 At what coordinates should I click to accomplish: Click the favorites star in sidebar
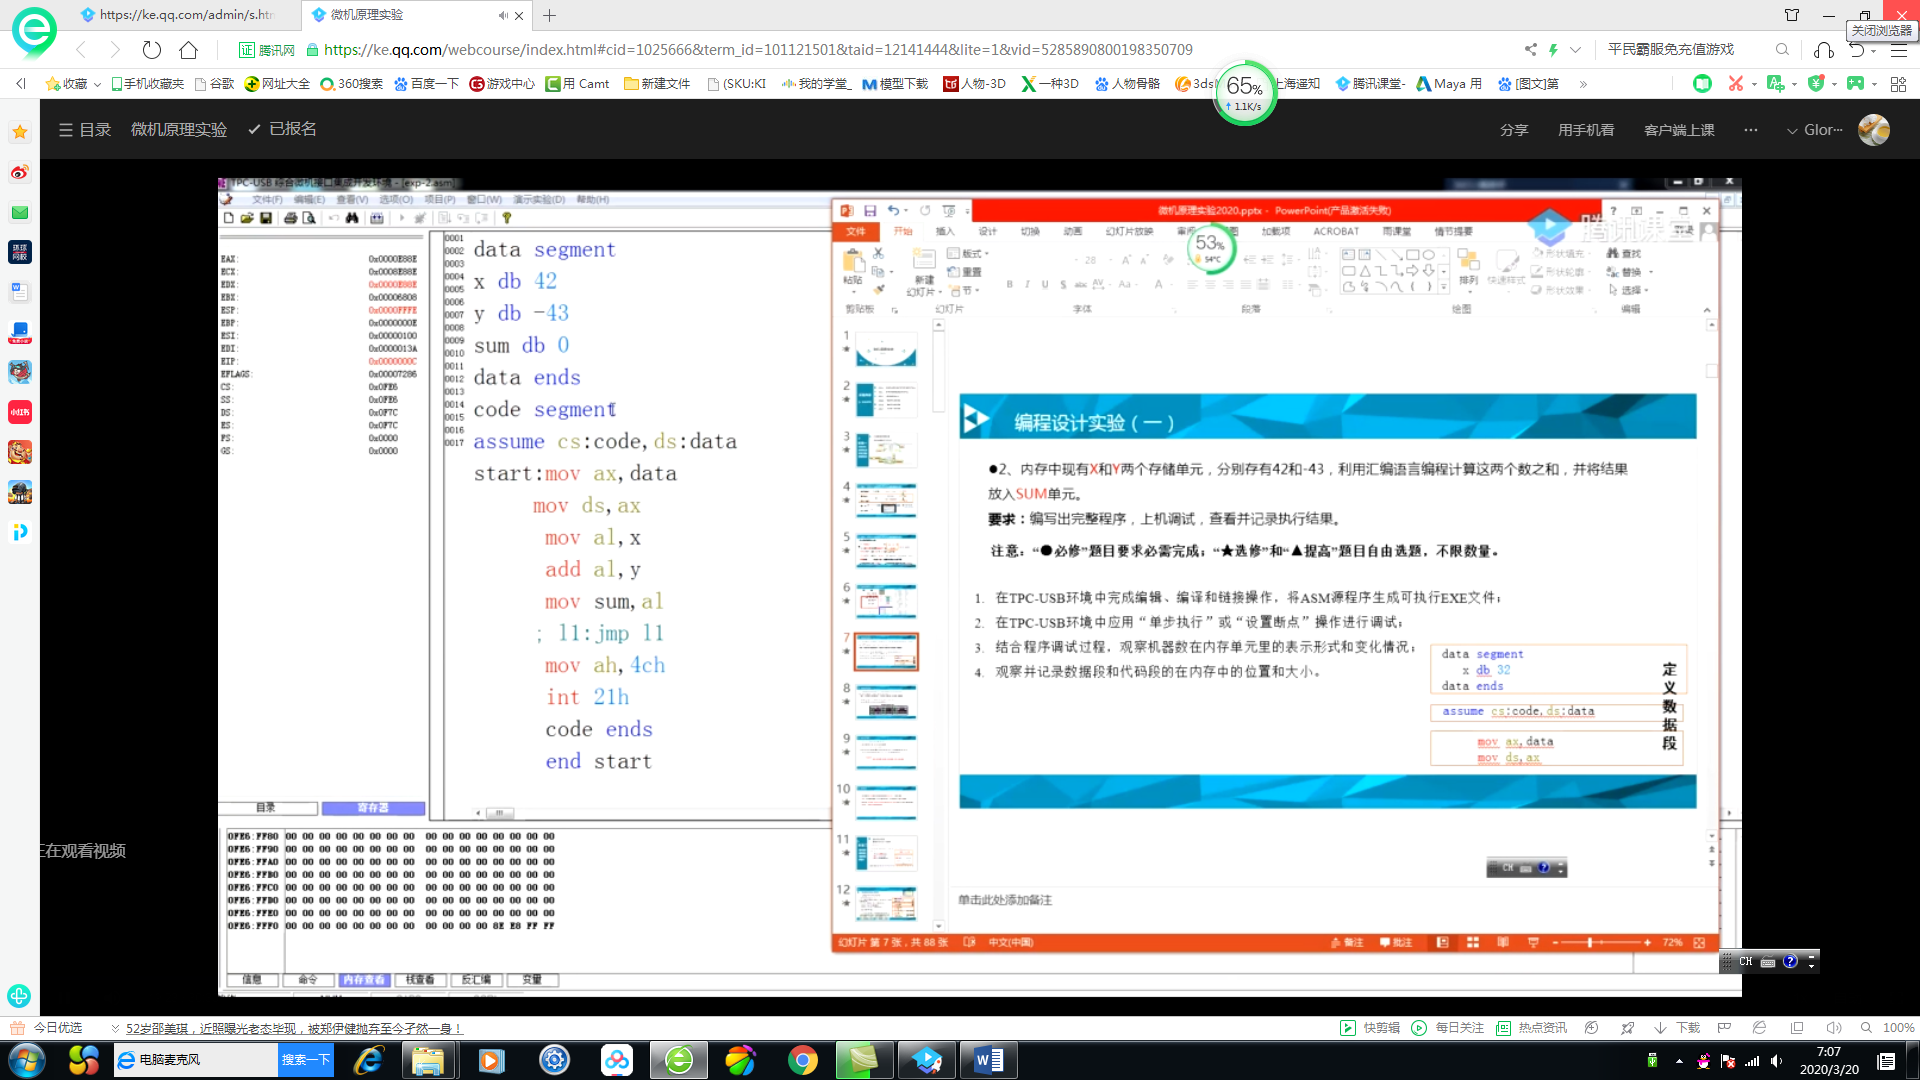click(20, 132)
